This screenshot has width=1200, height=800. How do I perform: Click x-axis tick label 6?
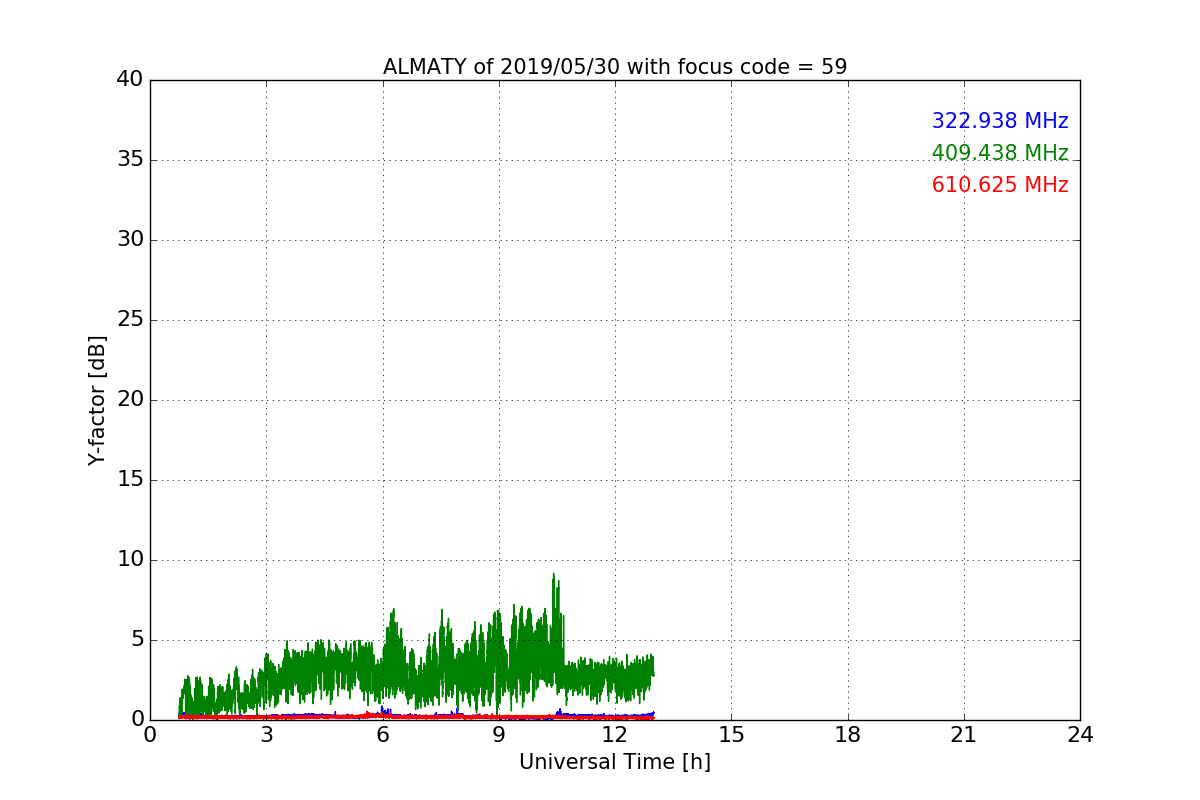pyautogui.click(x=383, y=735)
